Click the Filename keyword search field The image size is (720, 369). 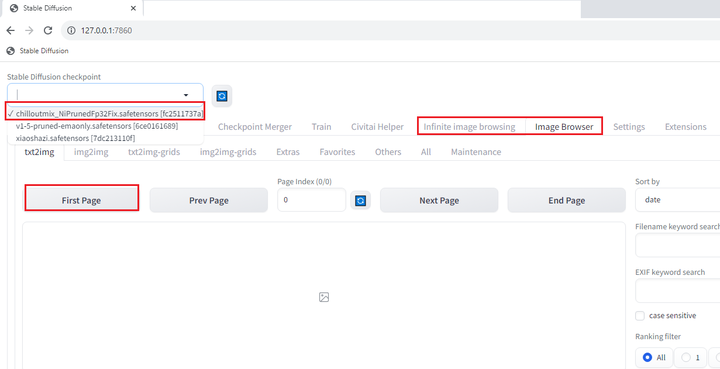point(678,246)
